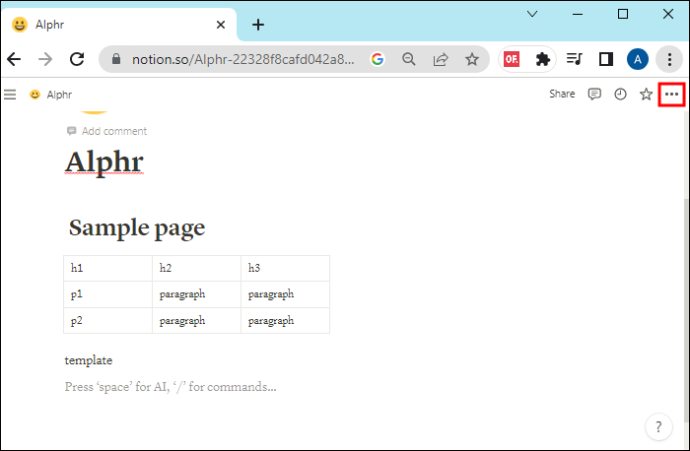Minimize the browser window
This screenshot has height=451, width=690.
coord(578,14)
